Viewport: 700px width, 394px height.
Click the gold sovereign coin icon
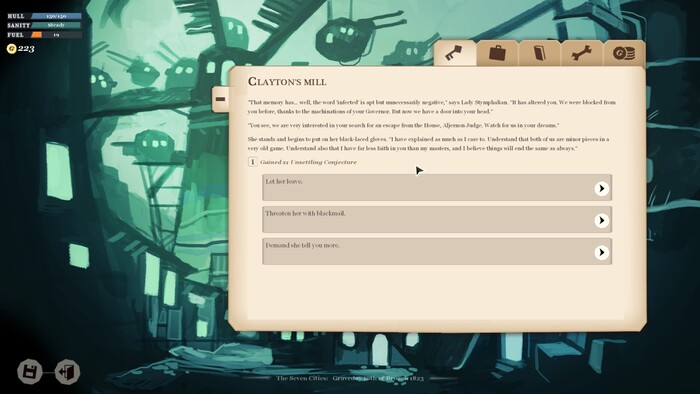tap(12, 49)
